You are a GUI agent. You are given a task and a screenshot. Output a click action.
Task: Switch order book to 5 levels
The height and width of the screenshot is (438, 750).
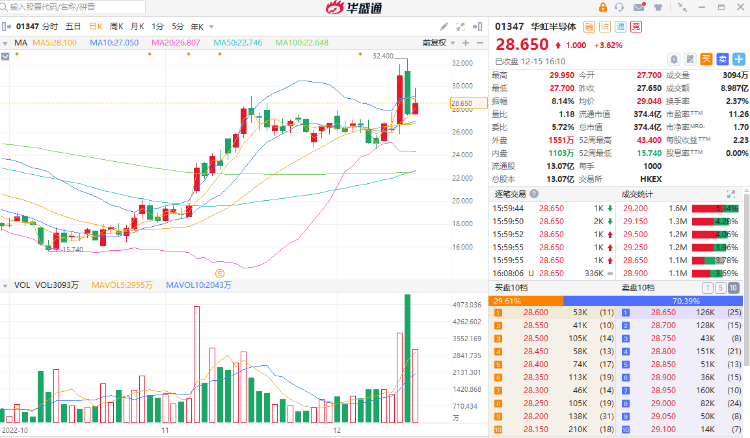point(720,288)
